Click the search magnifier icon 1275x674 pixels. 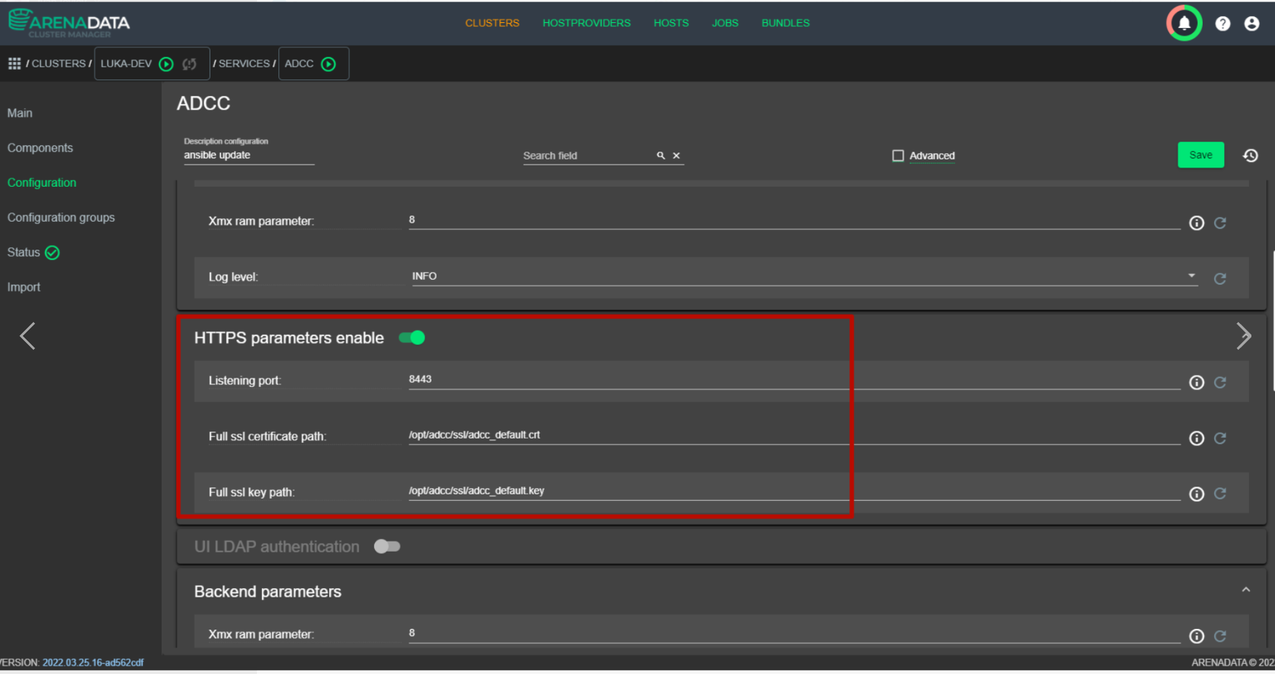click(660, 156)
